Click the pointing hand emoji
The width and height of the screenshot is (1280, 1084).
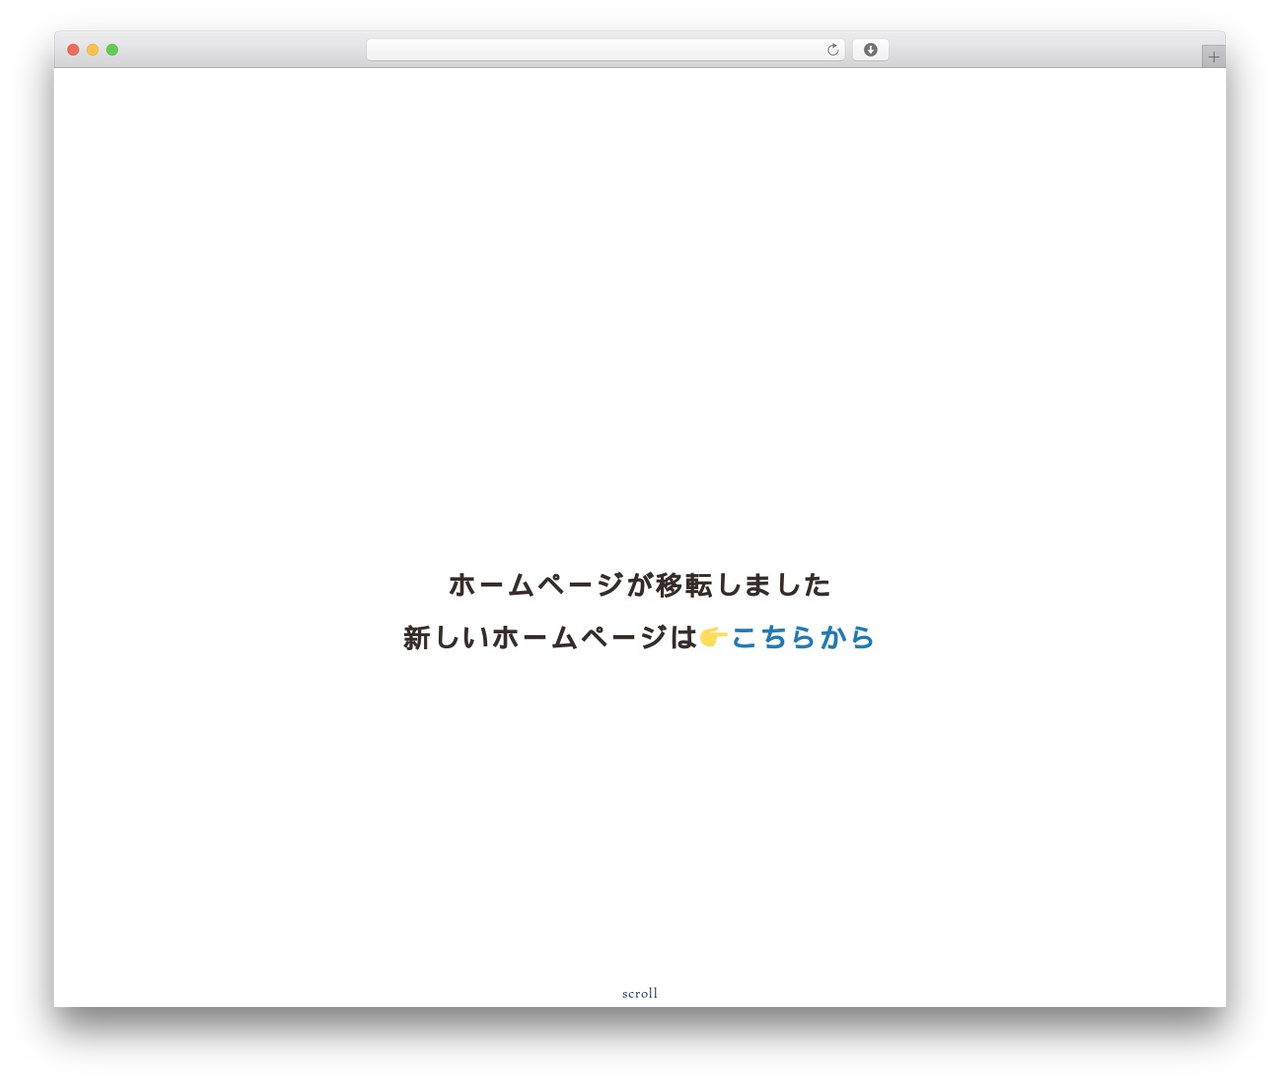coord(713,637)
